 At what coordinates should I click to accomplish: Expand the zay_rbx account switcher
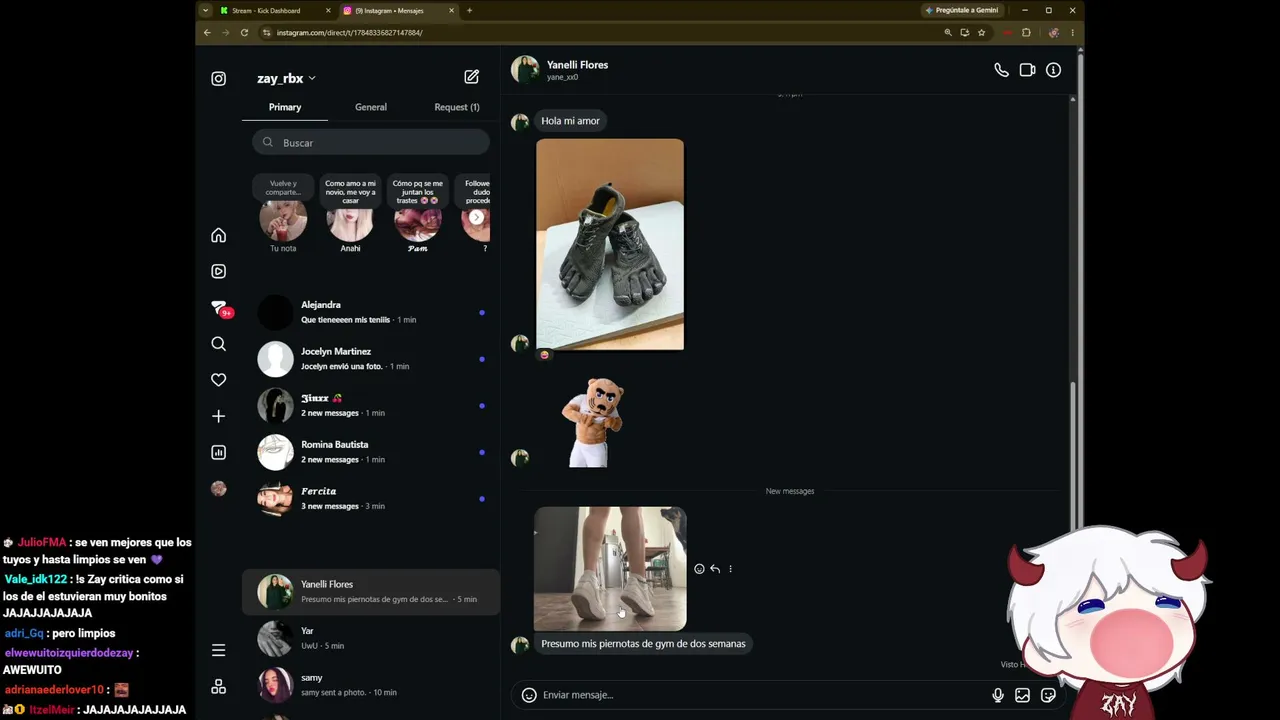286,78
